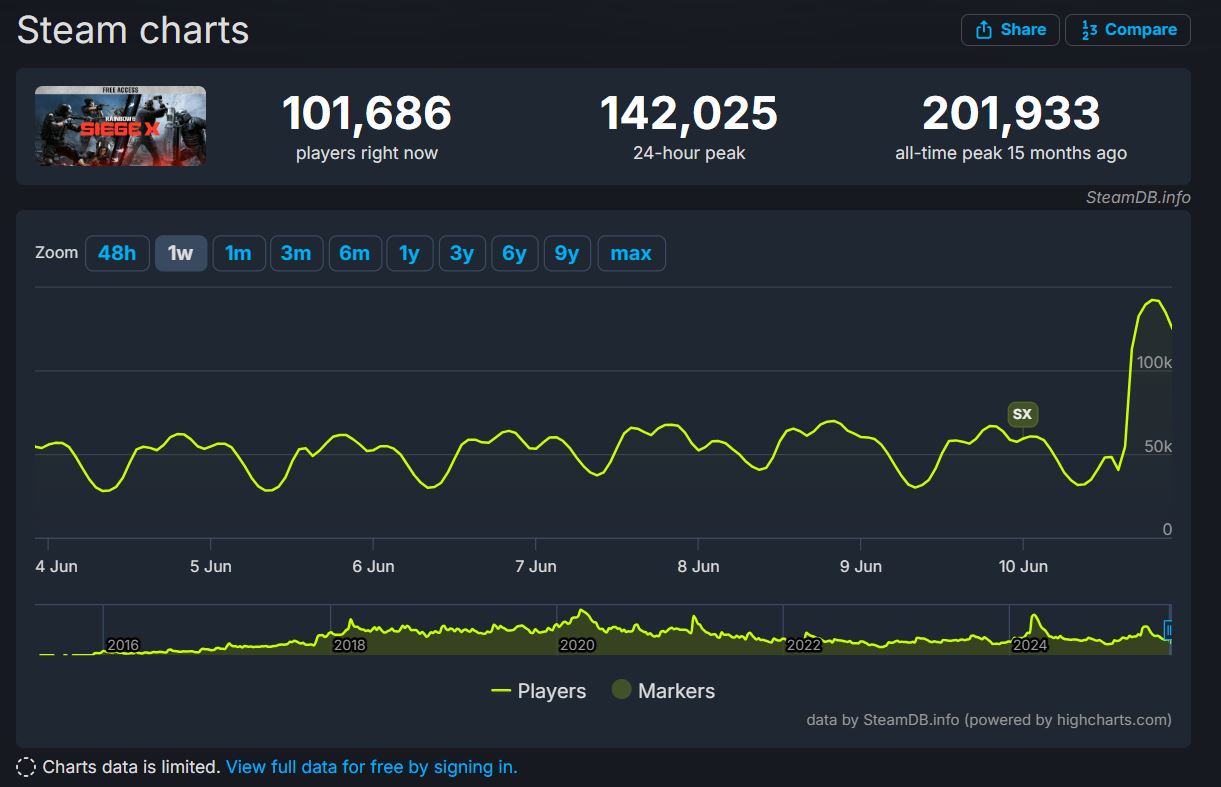Click the 4 Jun axis label
The height and width of the screenshot is (787, 1221).
click(56, 566)
